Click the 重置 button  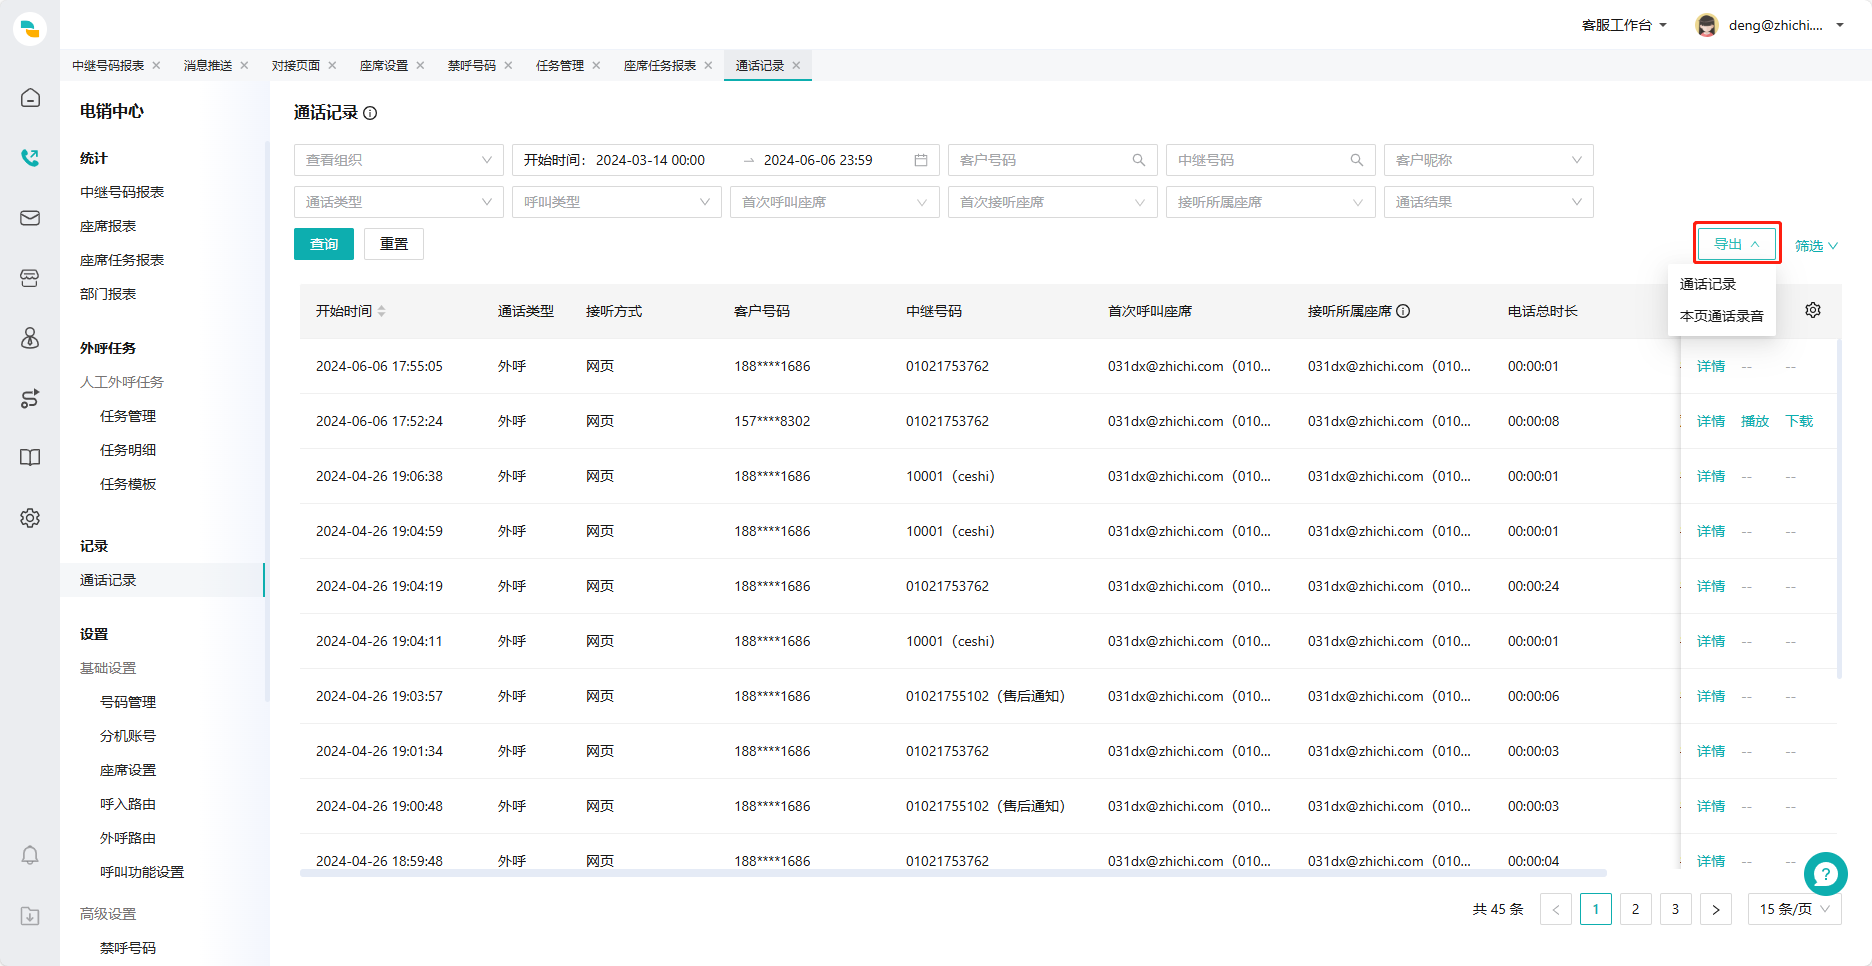click(394, 244)
